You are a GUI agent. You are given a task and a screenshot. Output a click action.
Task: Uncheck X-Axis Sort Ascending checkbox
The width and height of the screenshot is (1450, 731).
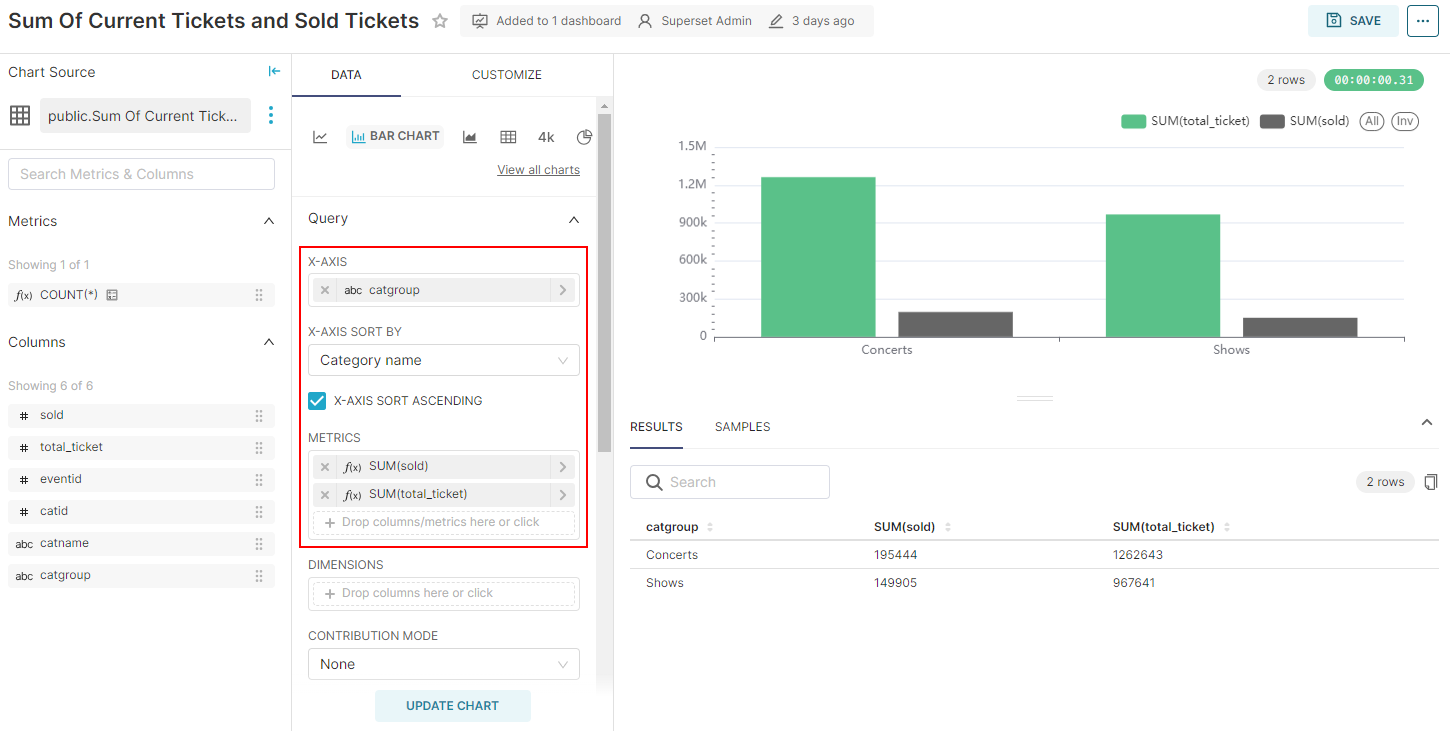[317, 401]
